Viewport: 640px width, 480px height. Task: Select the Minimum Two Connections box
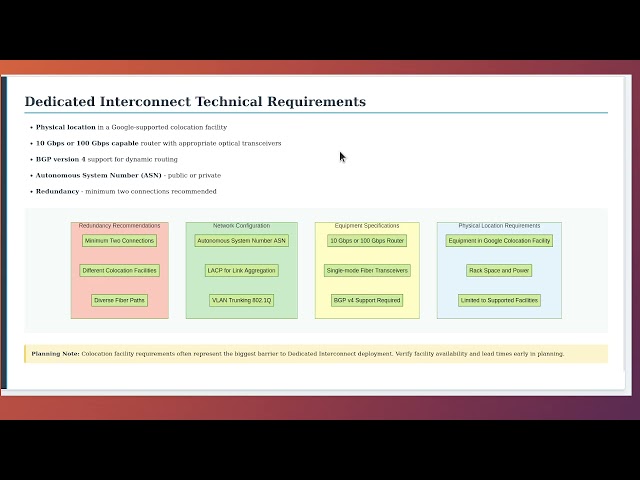tap(120, 241)
